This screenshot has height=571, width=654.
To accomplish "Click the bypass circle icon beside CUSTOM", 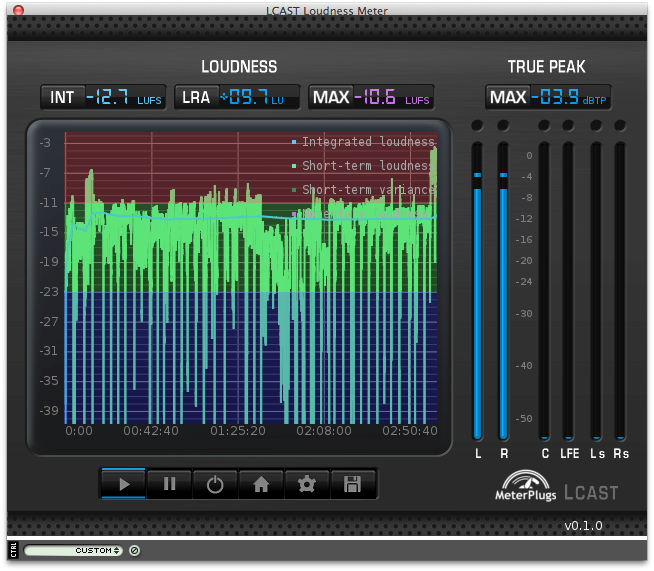I will [x=134, y=551].
